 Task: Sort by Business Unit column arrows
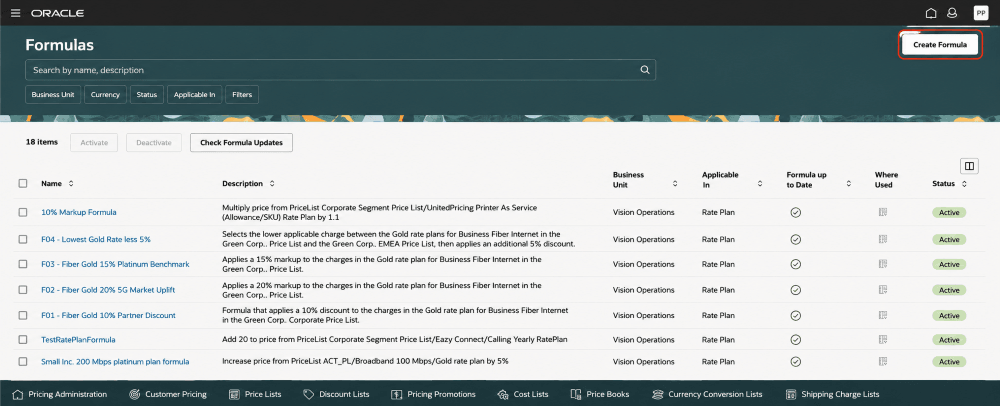coord(675,184)
